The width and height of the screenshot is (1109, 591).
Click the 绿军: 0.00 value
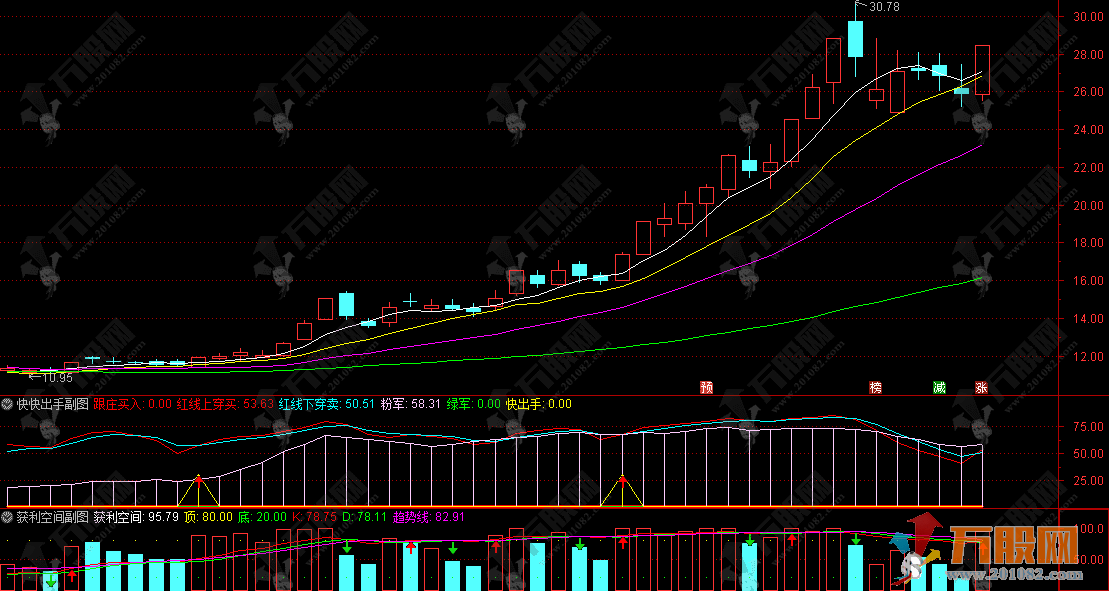click(472, 404)
